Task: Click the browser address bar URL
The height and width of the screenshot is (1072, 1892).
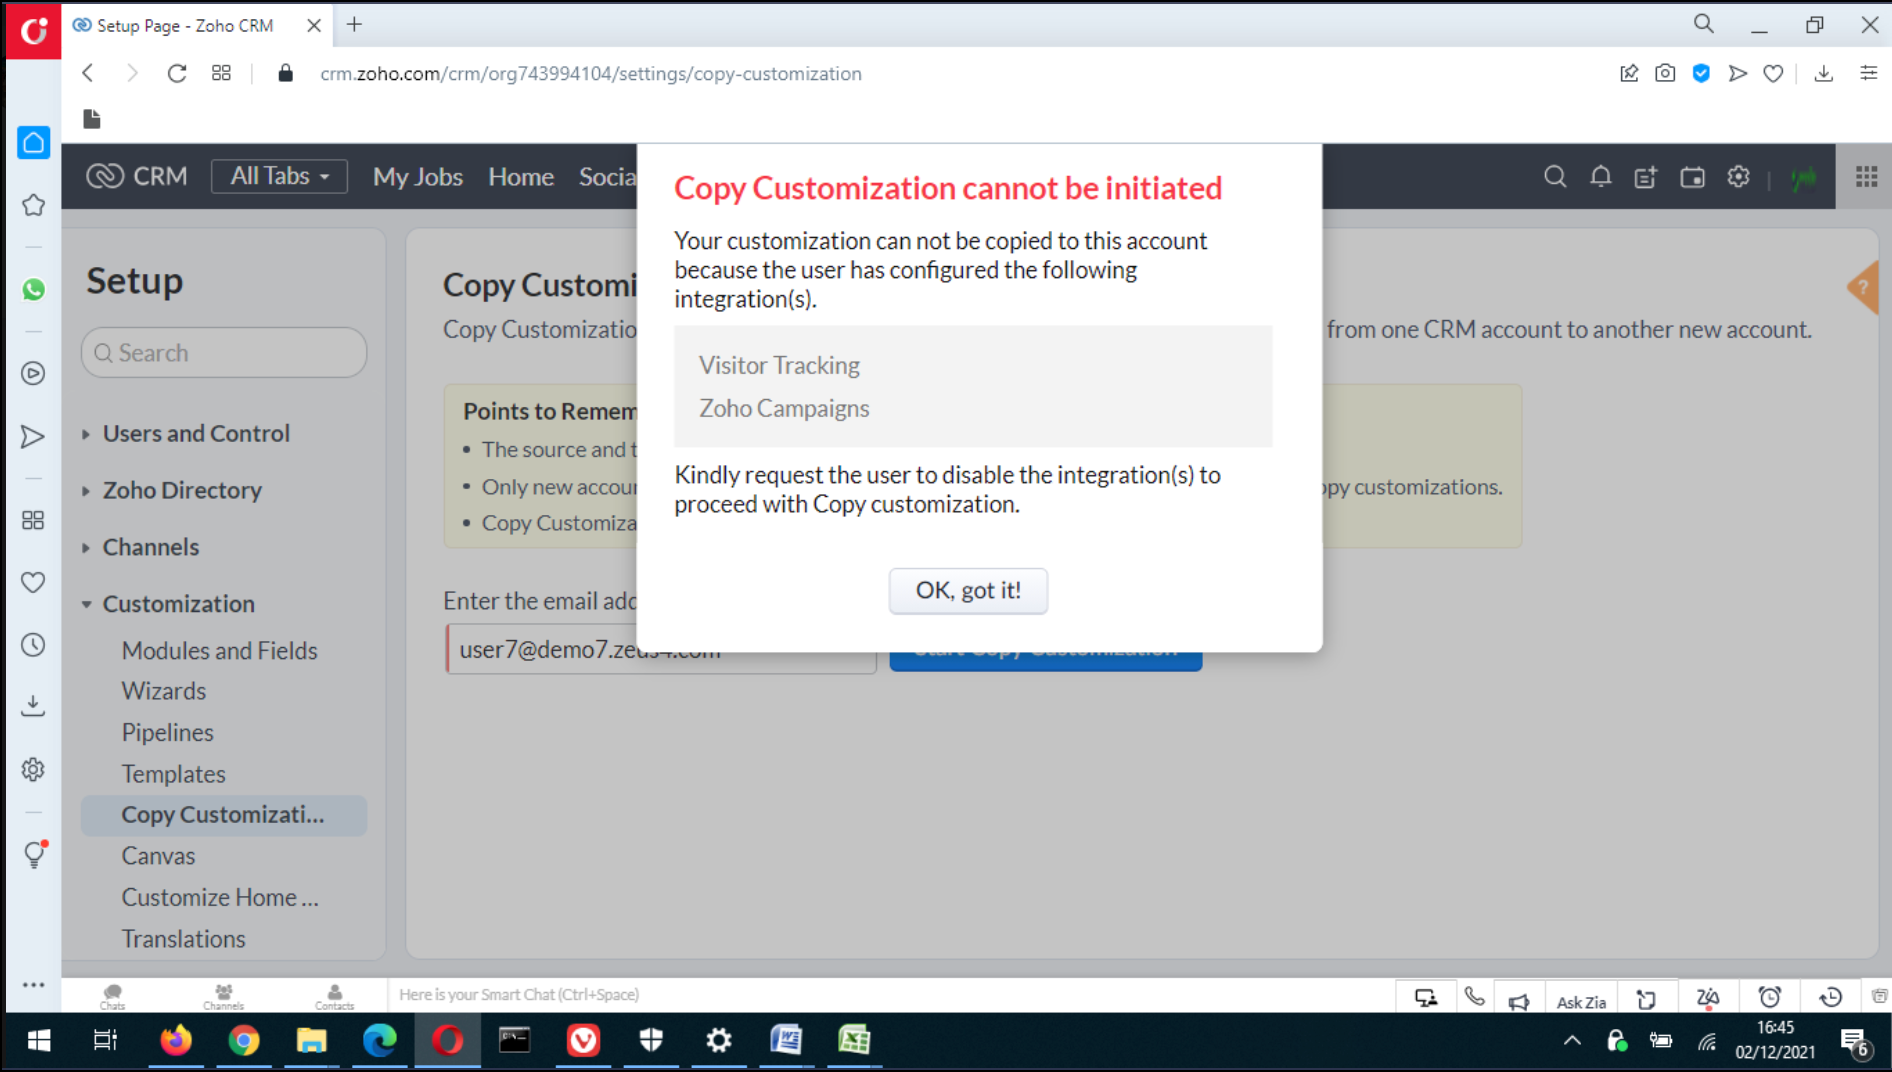Action: pyautogui.click(x=590, y=74)
